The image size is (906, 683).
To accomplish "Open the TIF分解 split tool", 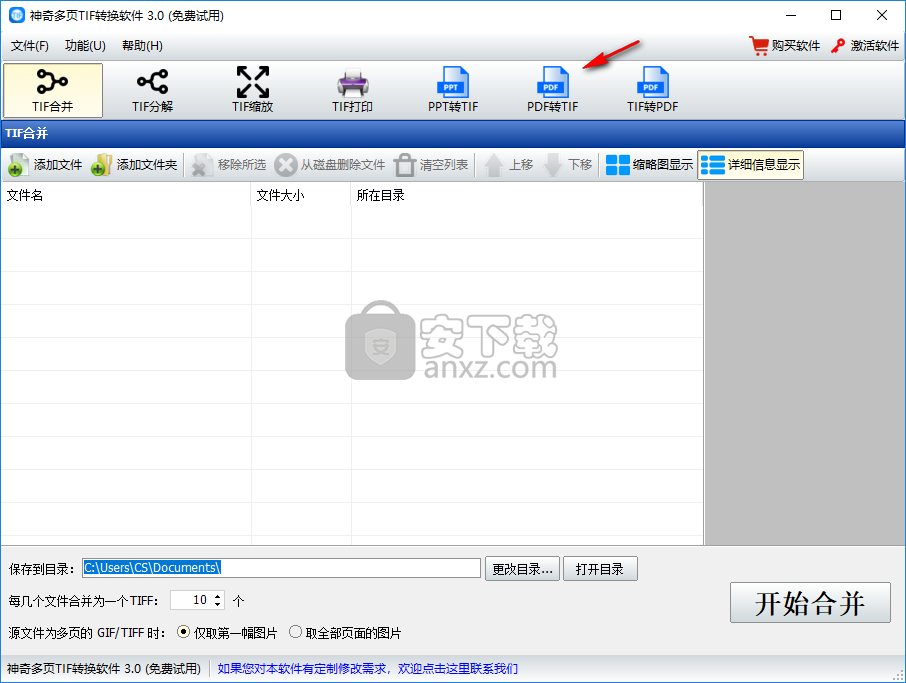I will click(153, 91).
